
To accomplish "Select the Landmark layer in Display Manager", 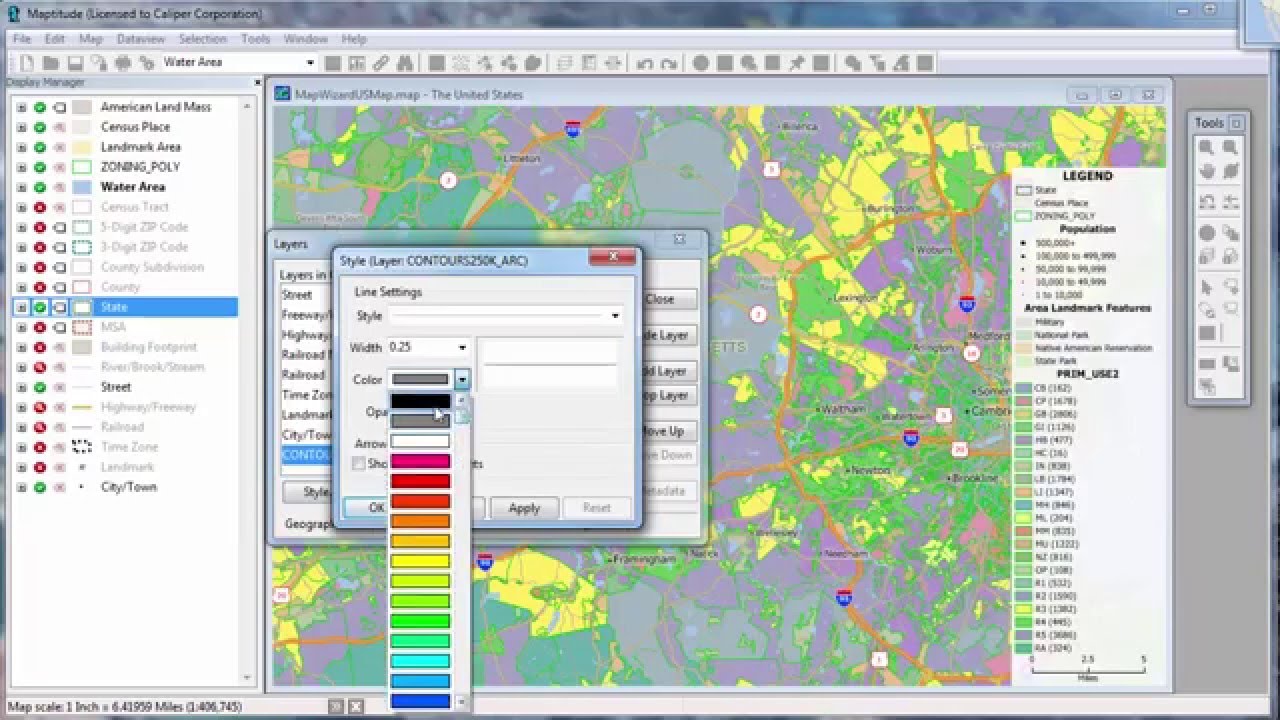I will [x=128, y=467].
